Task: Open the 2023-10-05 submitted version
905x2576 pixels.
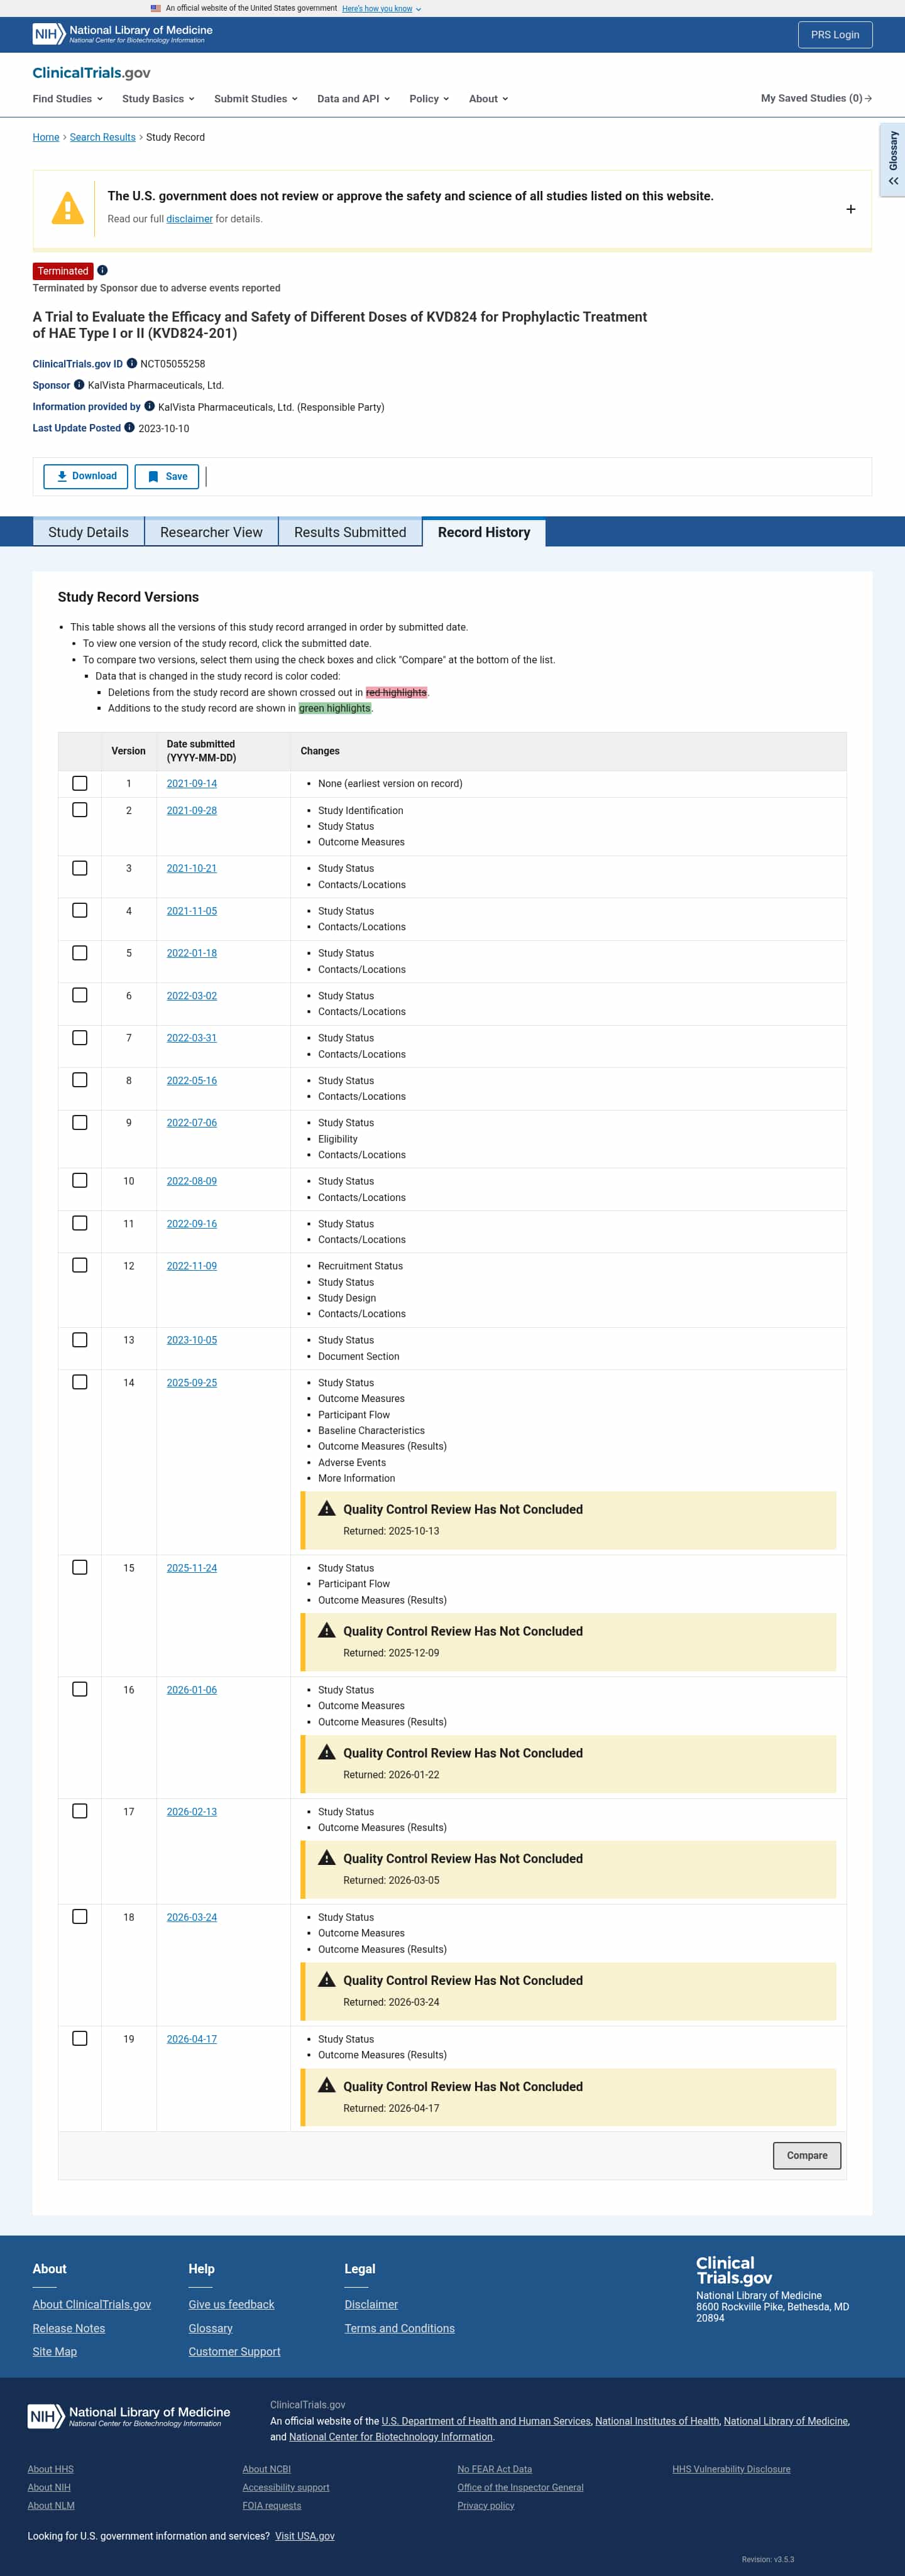Action: [192, 1340]
